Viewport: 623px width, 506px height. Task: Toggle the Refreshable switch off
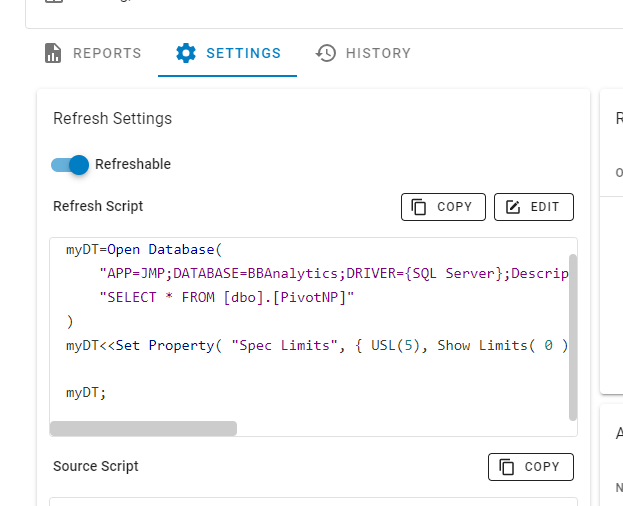(71, 165)
